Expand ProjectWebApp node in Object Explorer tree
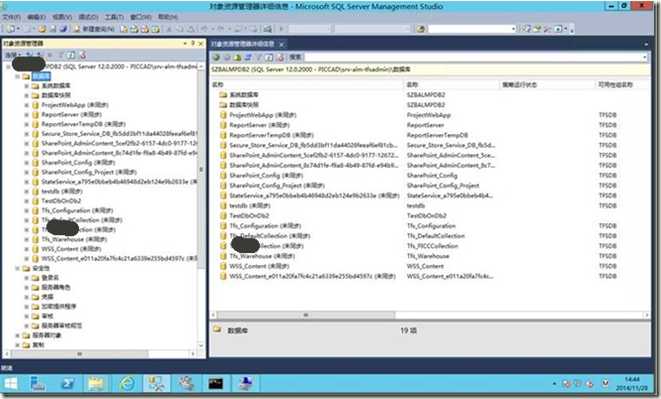 [26, 105]
